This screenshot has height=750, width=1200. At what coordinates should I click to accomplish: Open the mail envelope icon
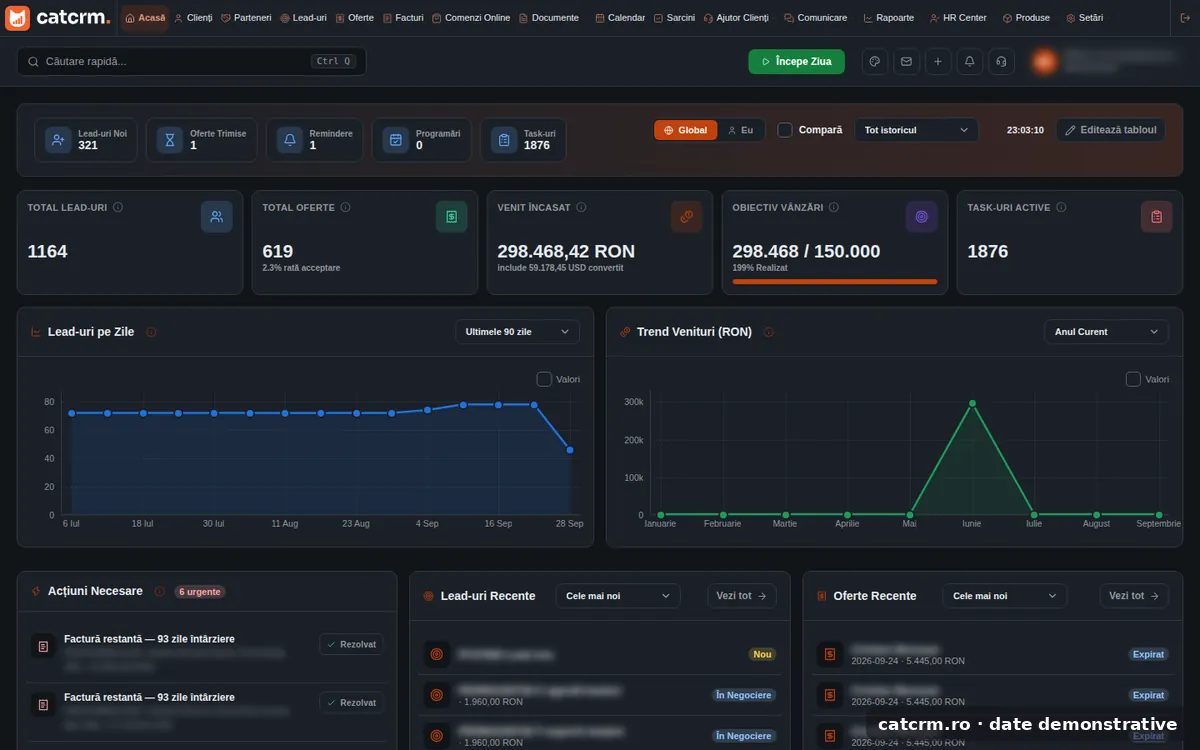coord(906,62)
